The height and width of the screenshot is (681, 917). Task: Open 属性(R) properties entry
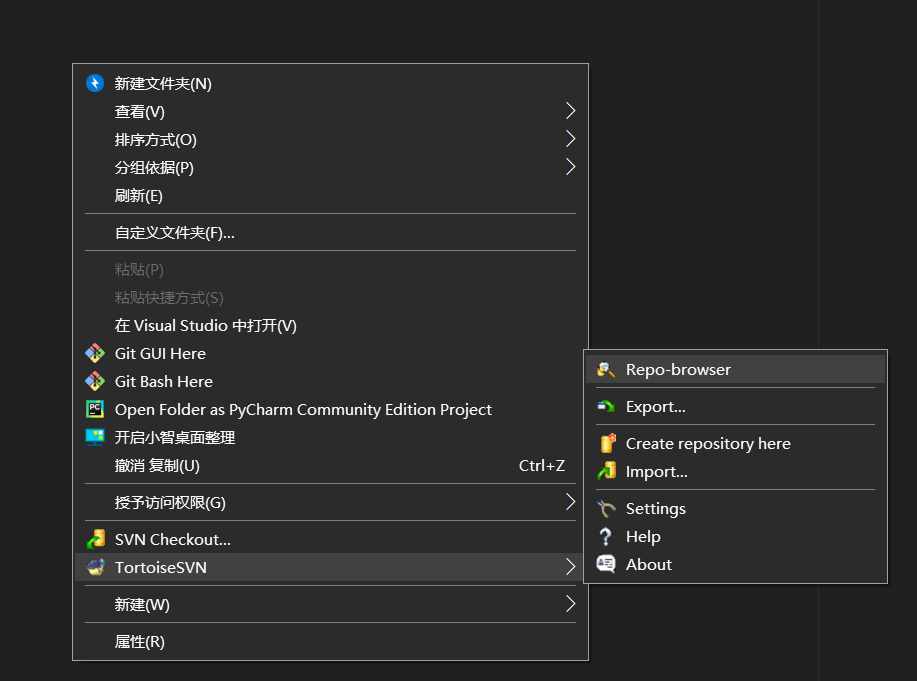tap(140, 642)
